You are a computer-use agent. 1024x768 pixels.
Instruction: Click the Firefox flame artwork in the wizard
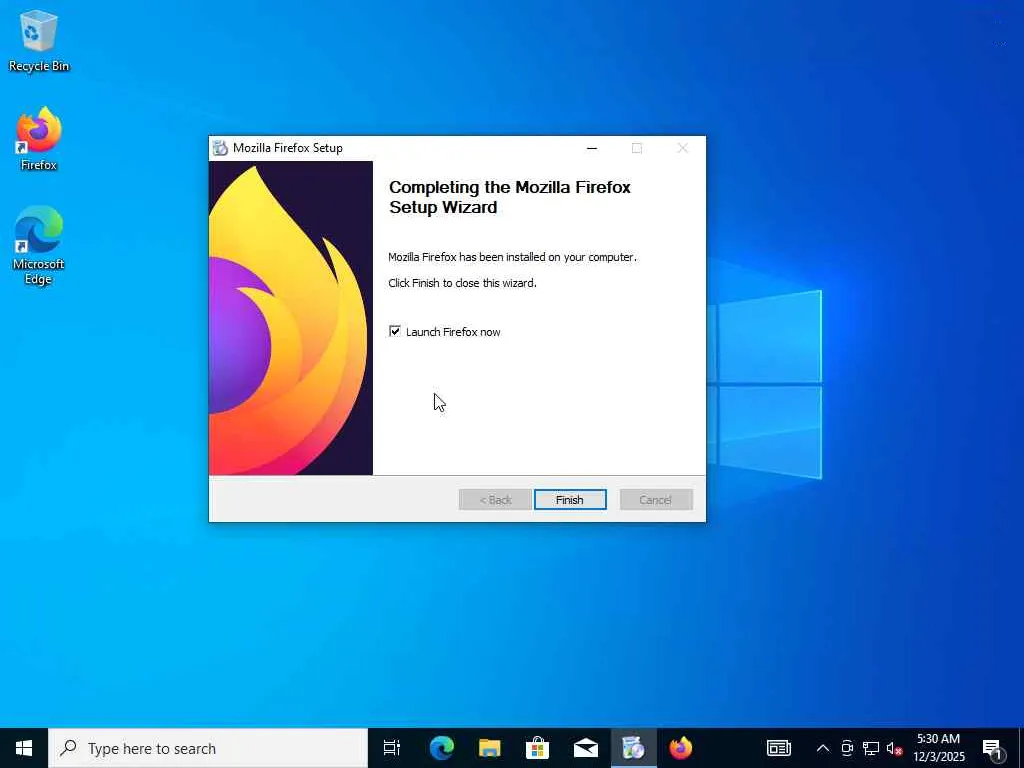[291, 318]
